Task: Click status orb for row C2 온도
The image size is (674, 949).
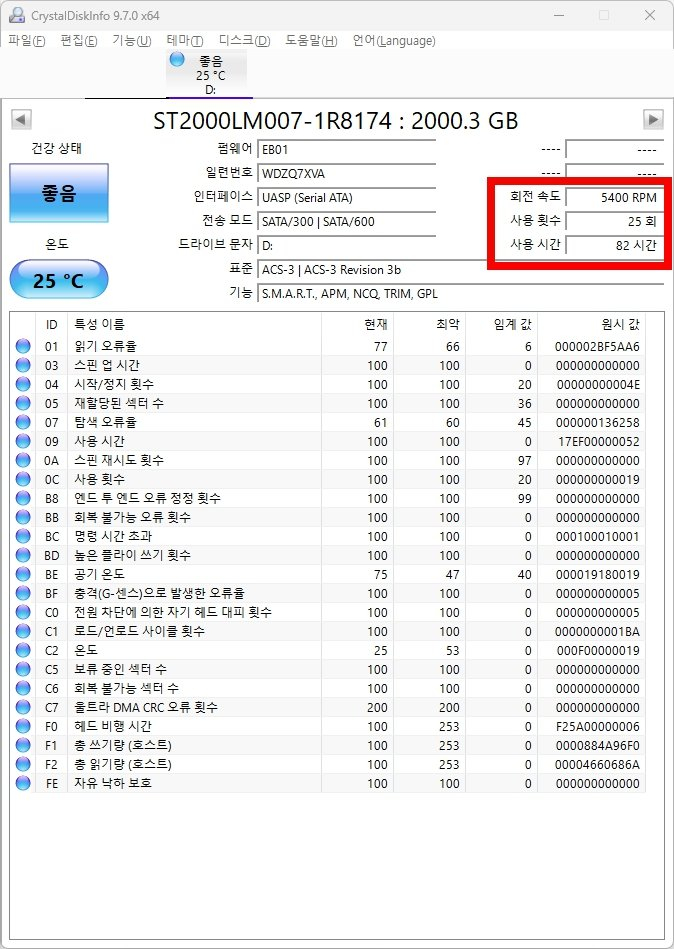Action: tap(23, 650)
